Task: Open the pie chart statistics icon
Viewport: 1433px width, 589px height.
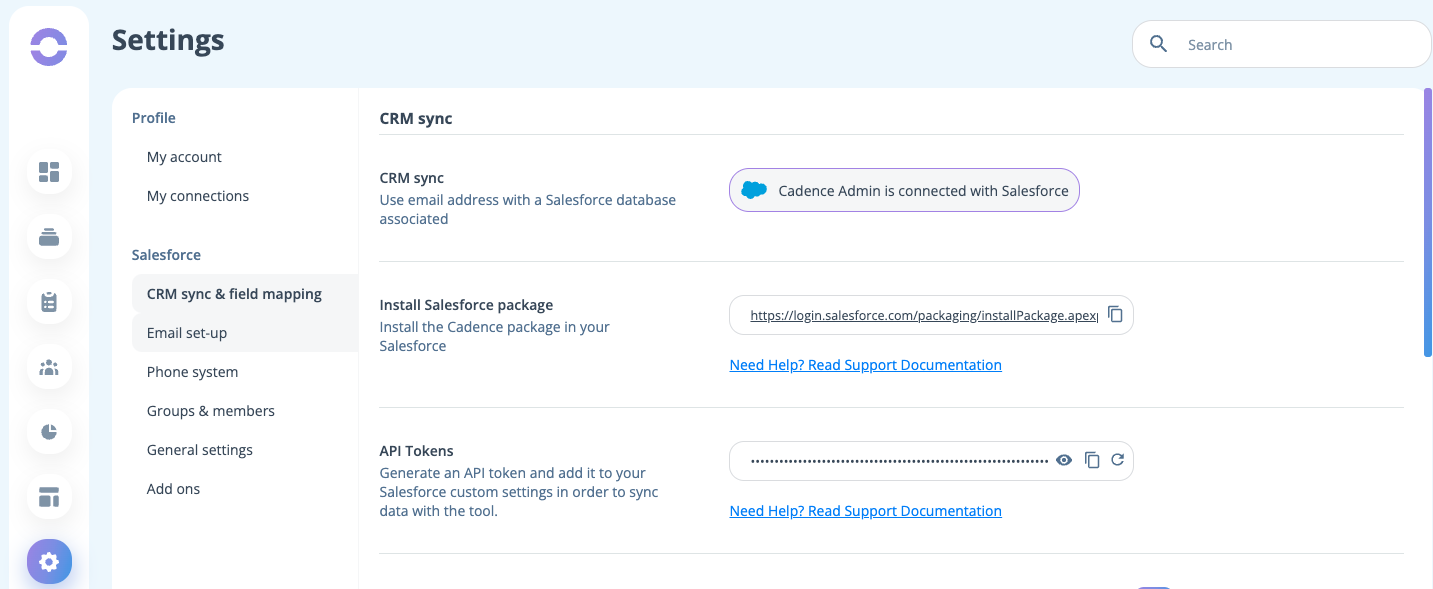Action: pyautogui.click(x=49, y=432)
